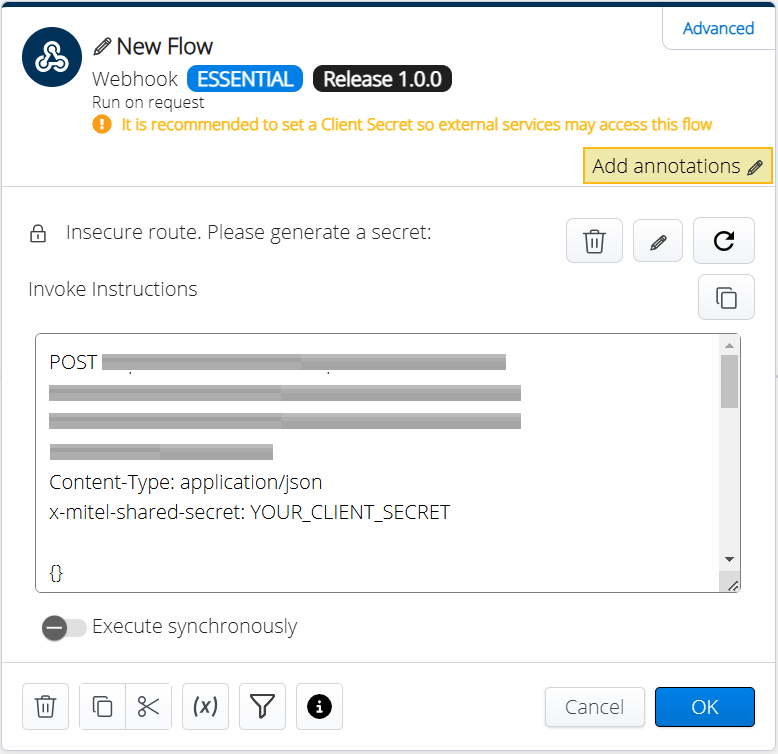The width and height of the screenshot is (778, 754).
Task: Confirm with the OK button
Action: [704, 707]
